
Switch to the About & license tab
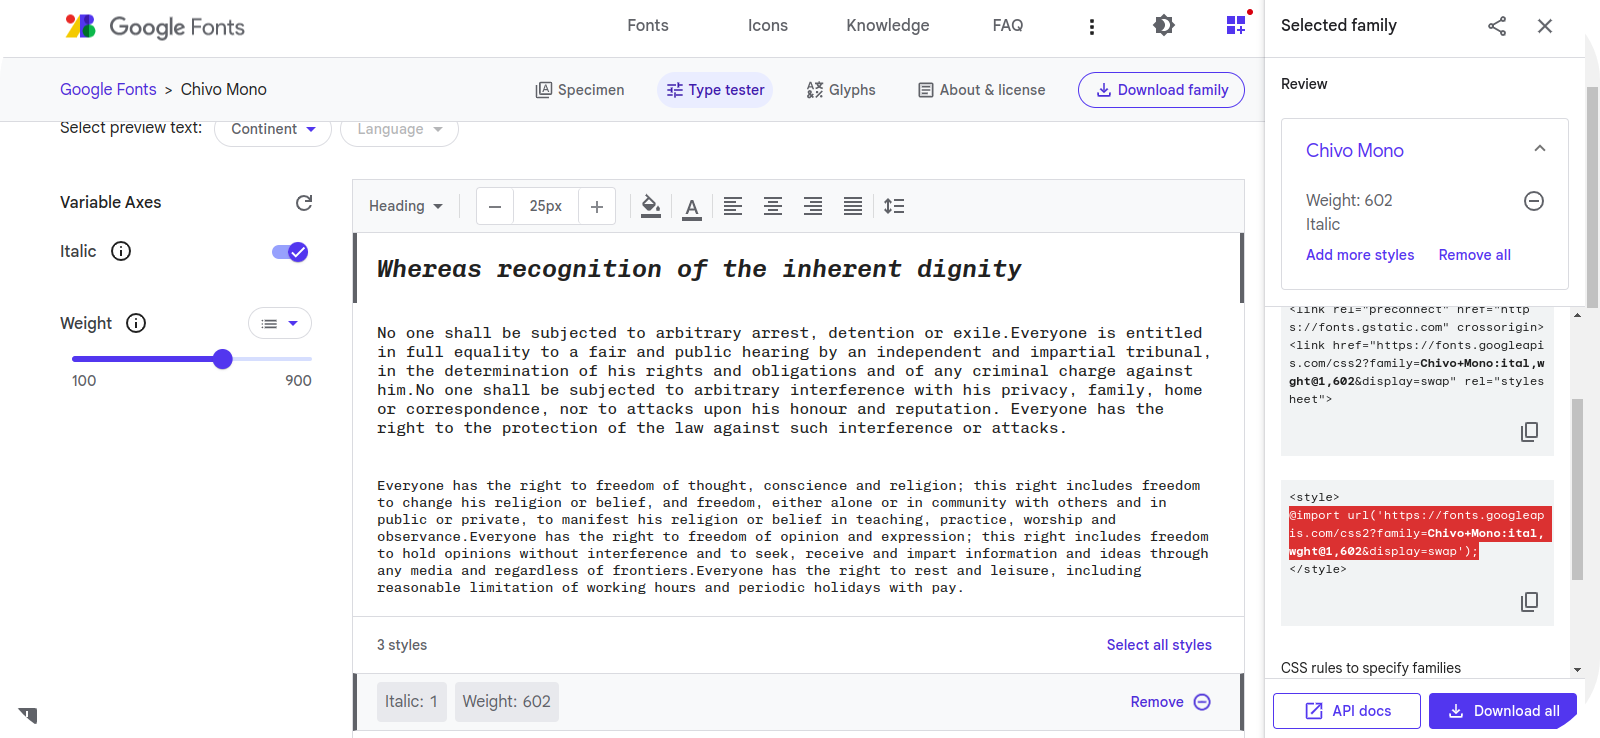(x=982, y=90)
